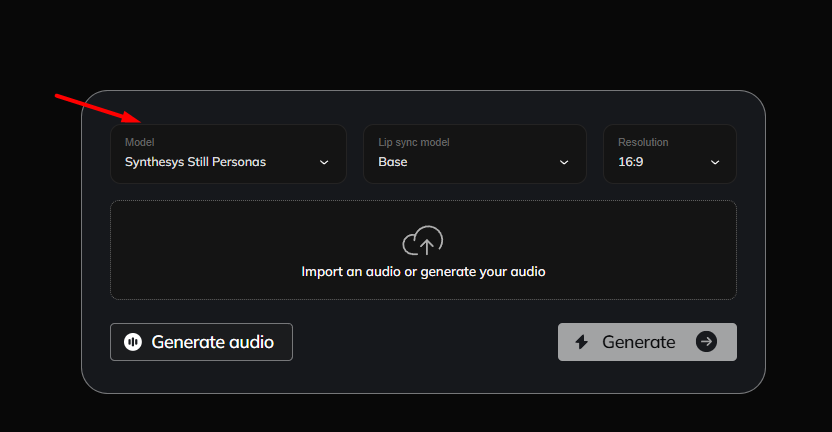832x432 pixels.
Task: Click the Generate button
Action: [x=647, y=342]
